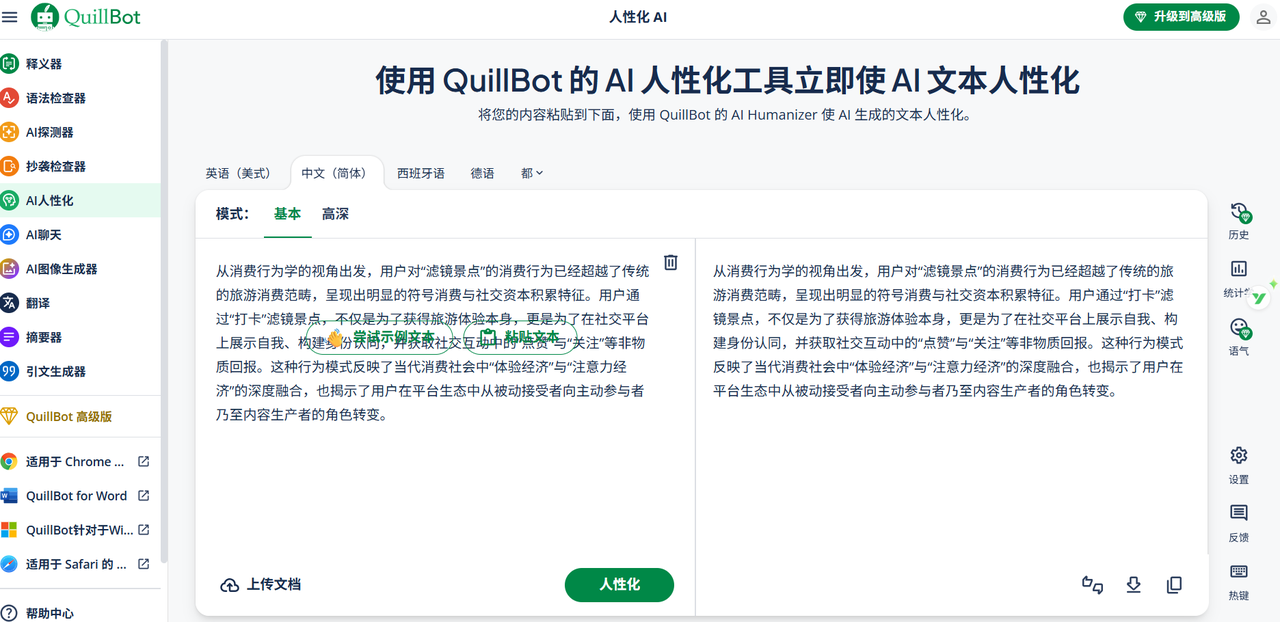Open 设置 settings gear icon

tap(1239, 455)
